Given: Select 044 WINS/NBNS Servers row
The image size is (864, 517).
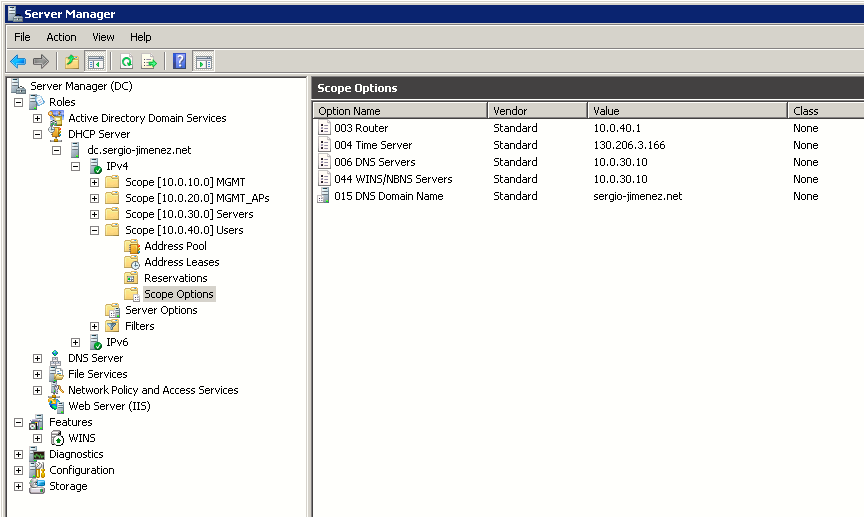Looking at the screenshot, I should tap(588, 179).
